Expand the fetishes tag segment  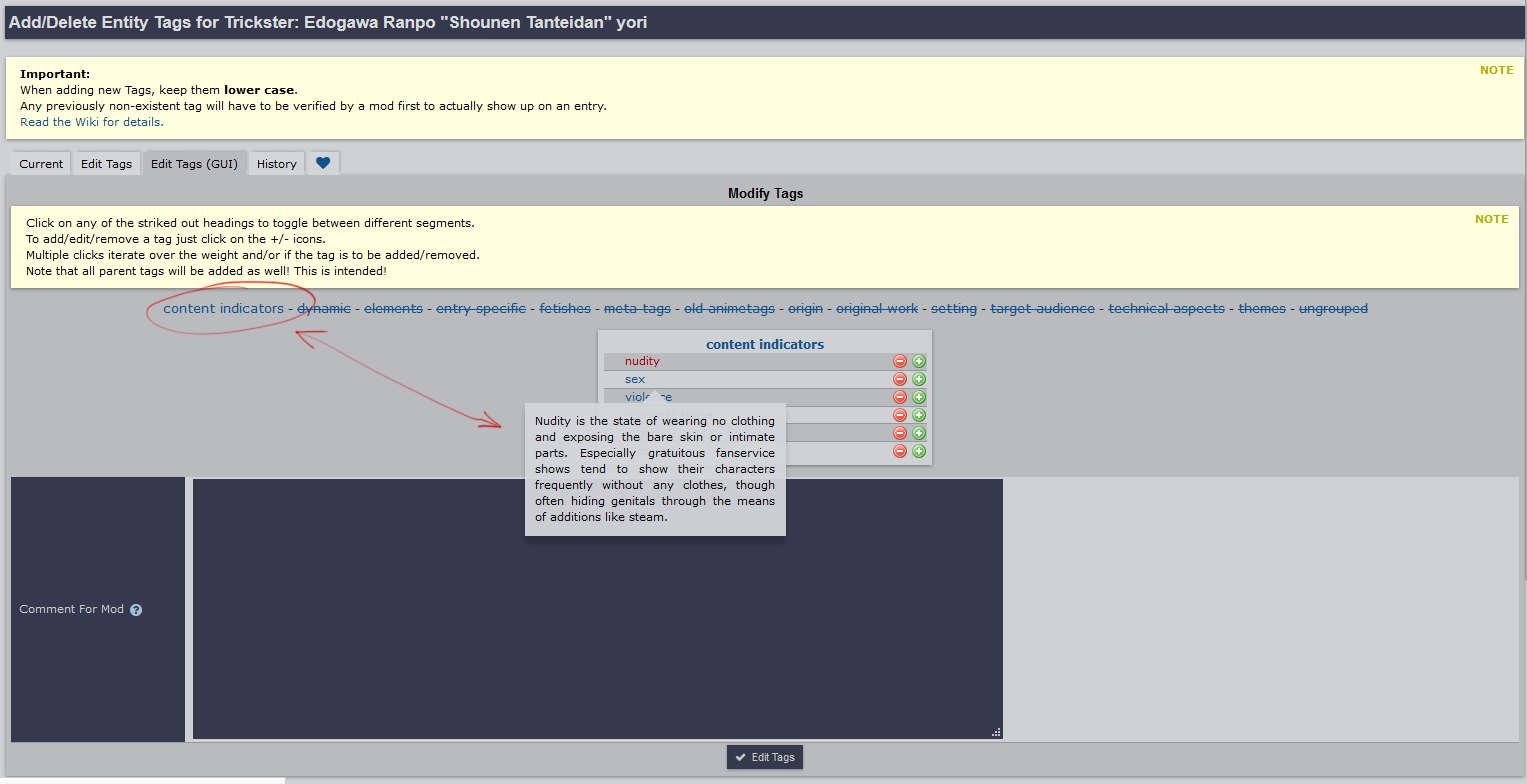(565, 308)
